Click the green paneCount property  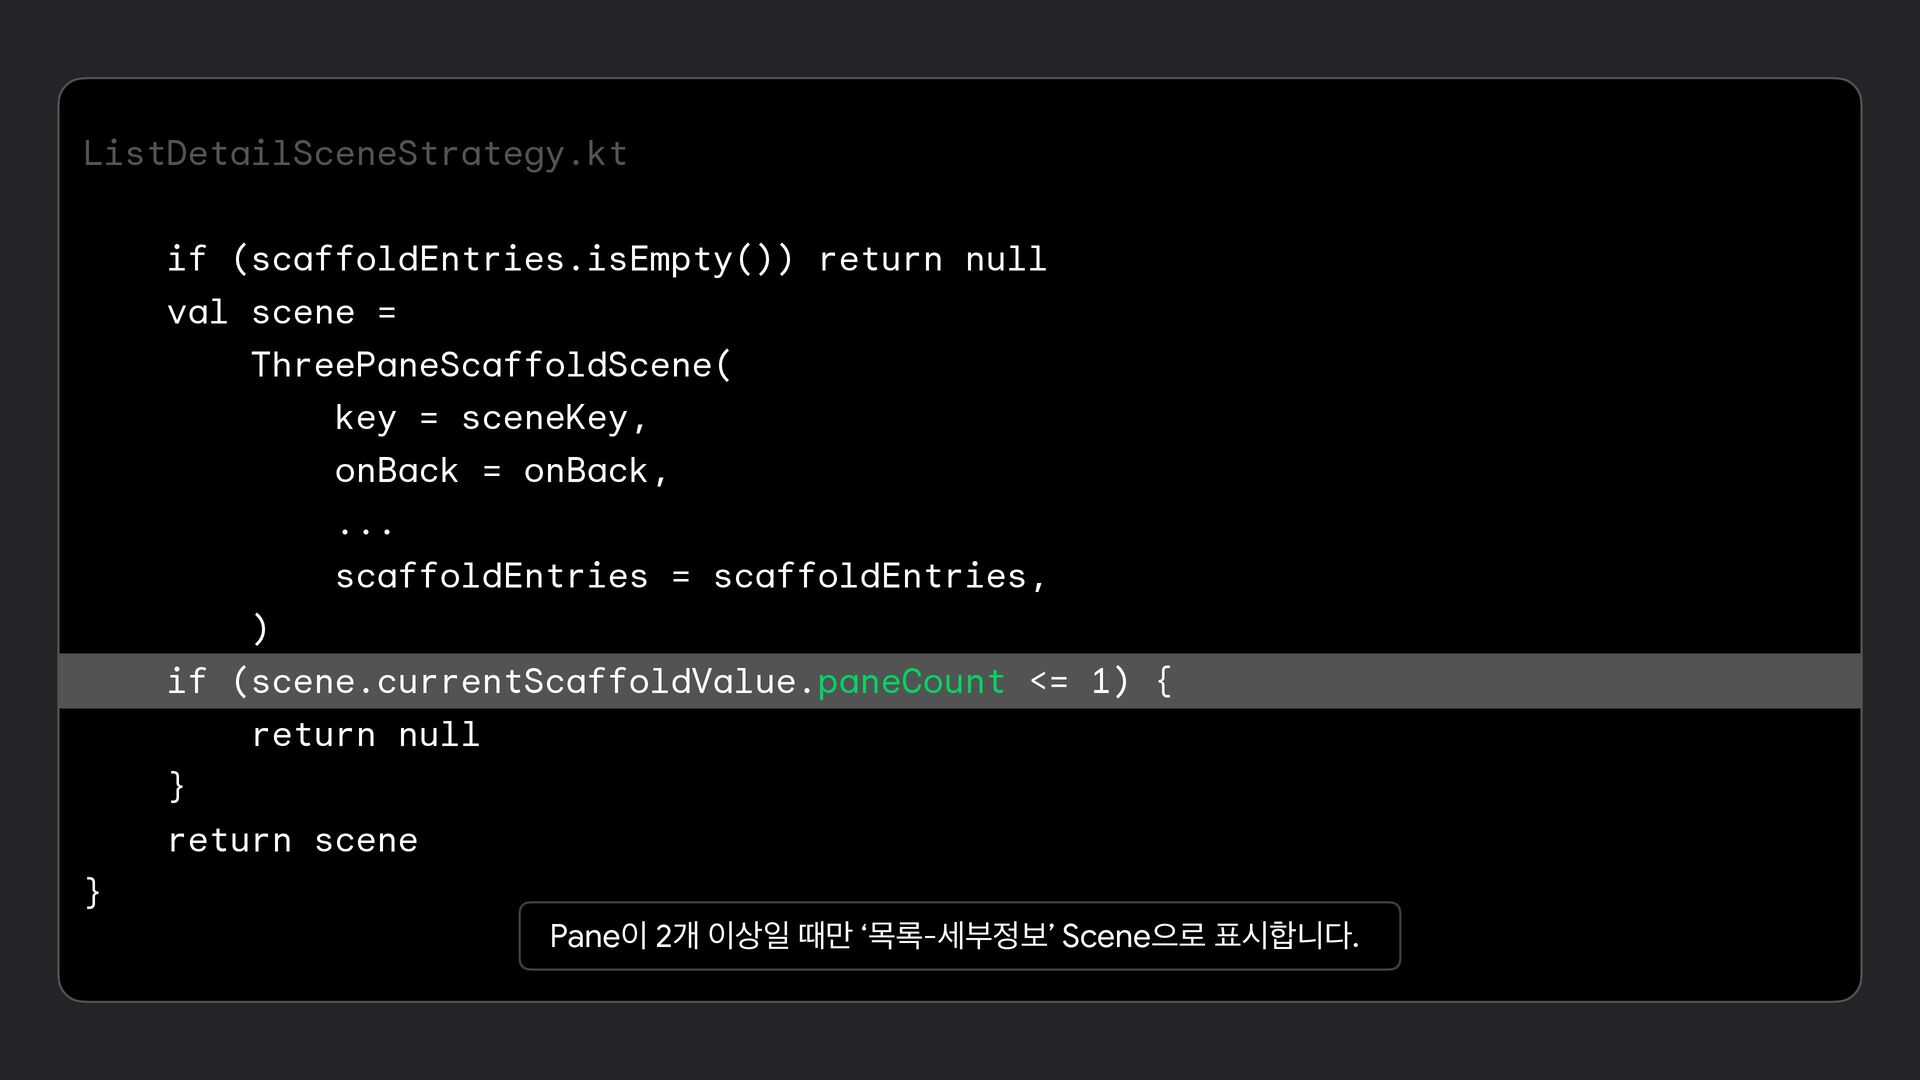(x=911, y=682)
